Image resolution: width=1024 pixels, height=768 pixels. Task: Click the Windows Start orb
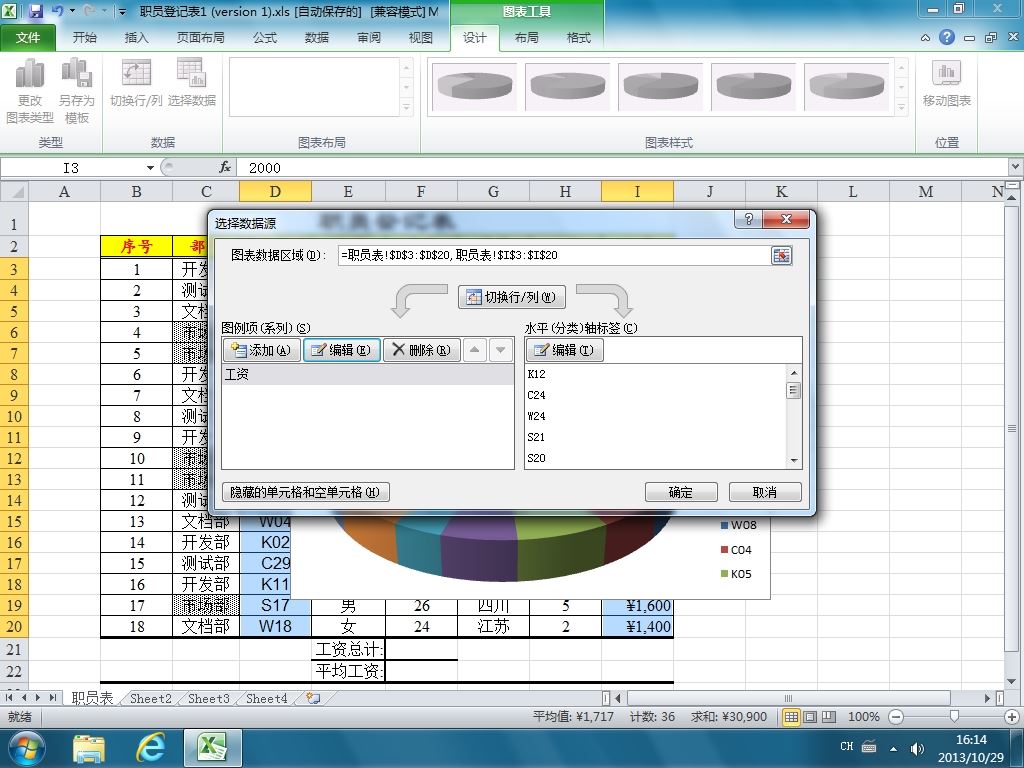pos(26,748)
